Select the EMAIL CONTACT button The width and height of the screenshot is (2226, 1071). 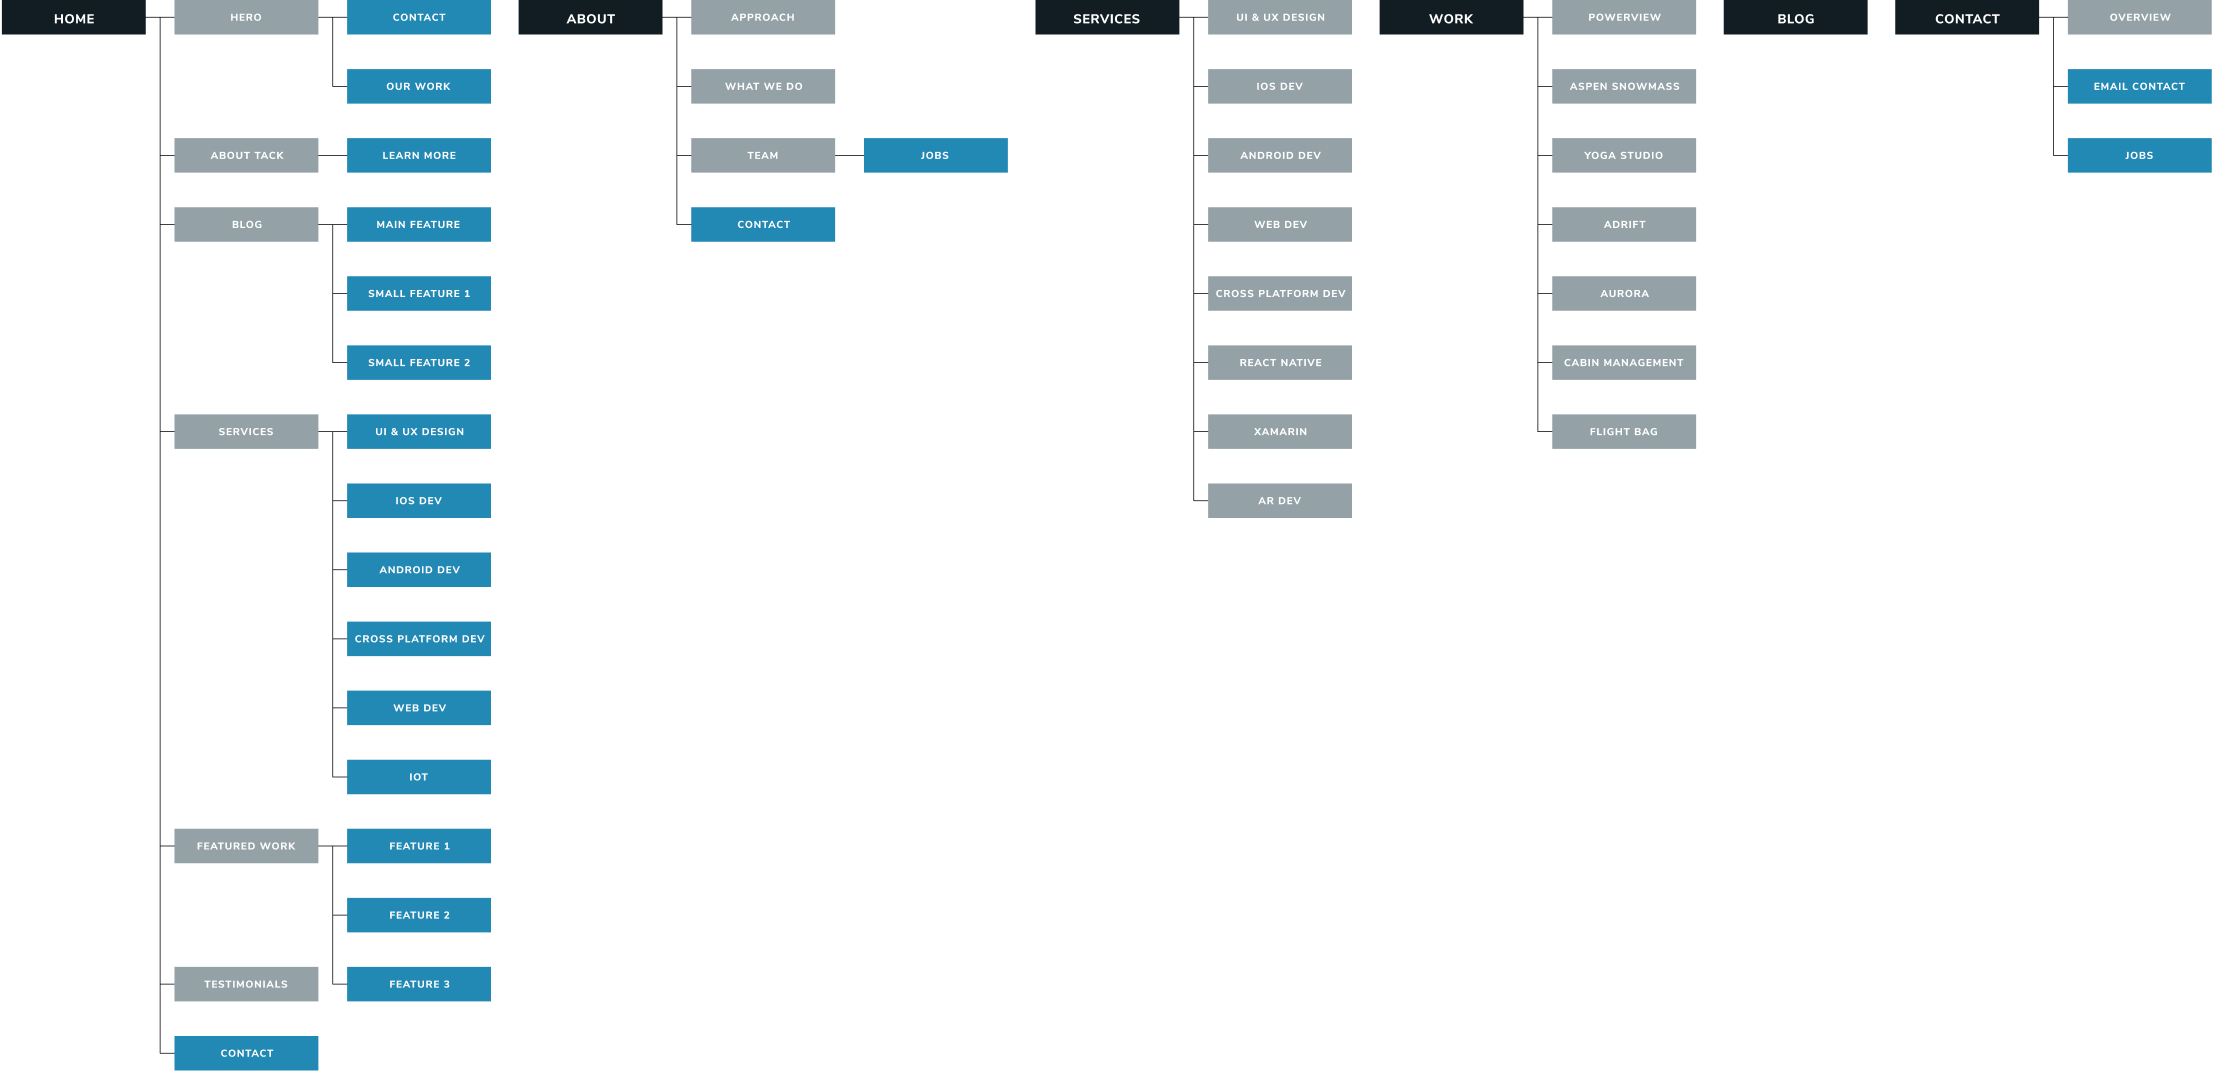pyautogui.click(x=2139, y=86)
